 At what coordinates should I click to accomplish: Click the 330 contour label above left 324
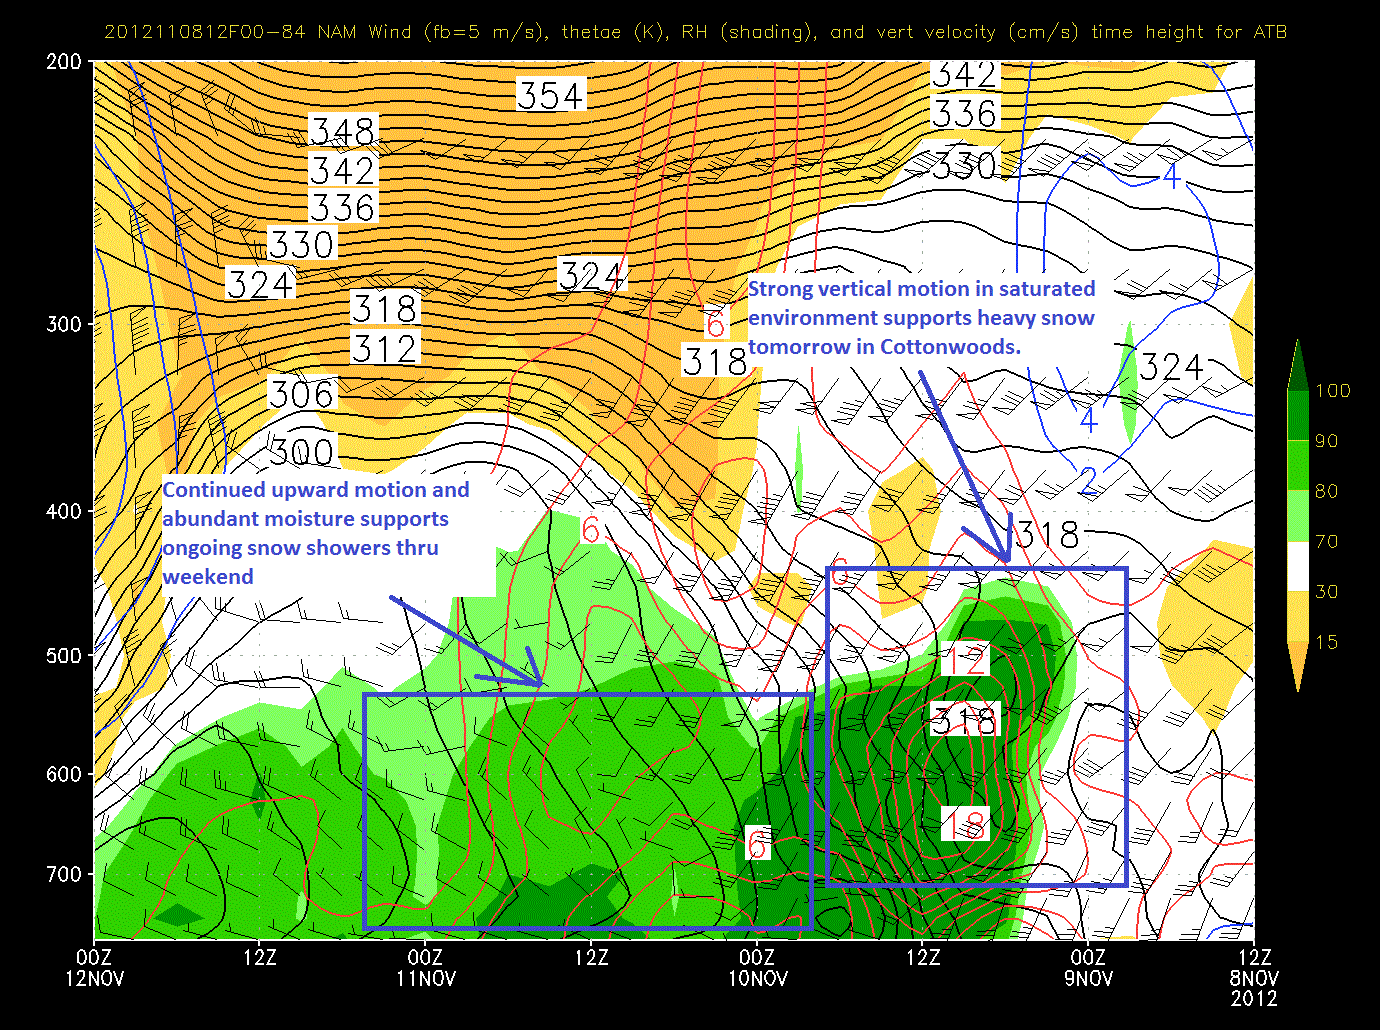point(301,244)
